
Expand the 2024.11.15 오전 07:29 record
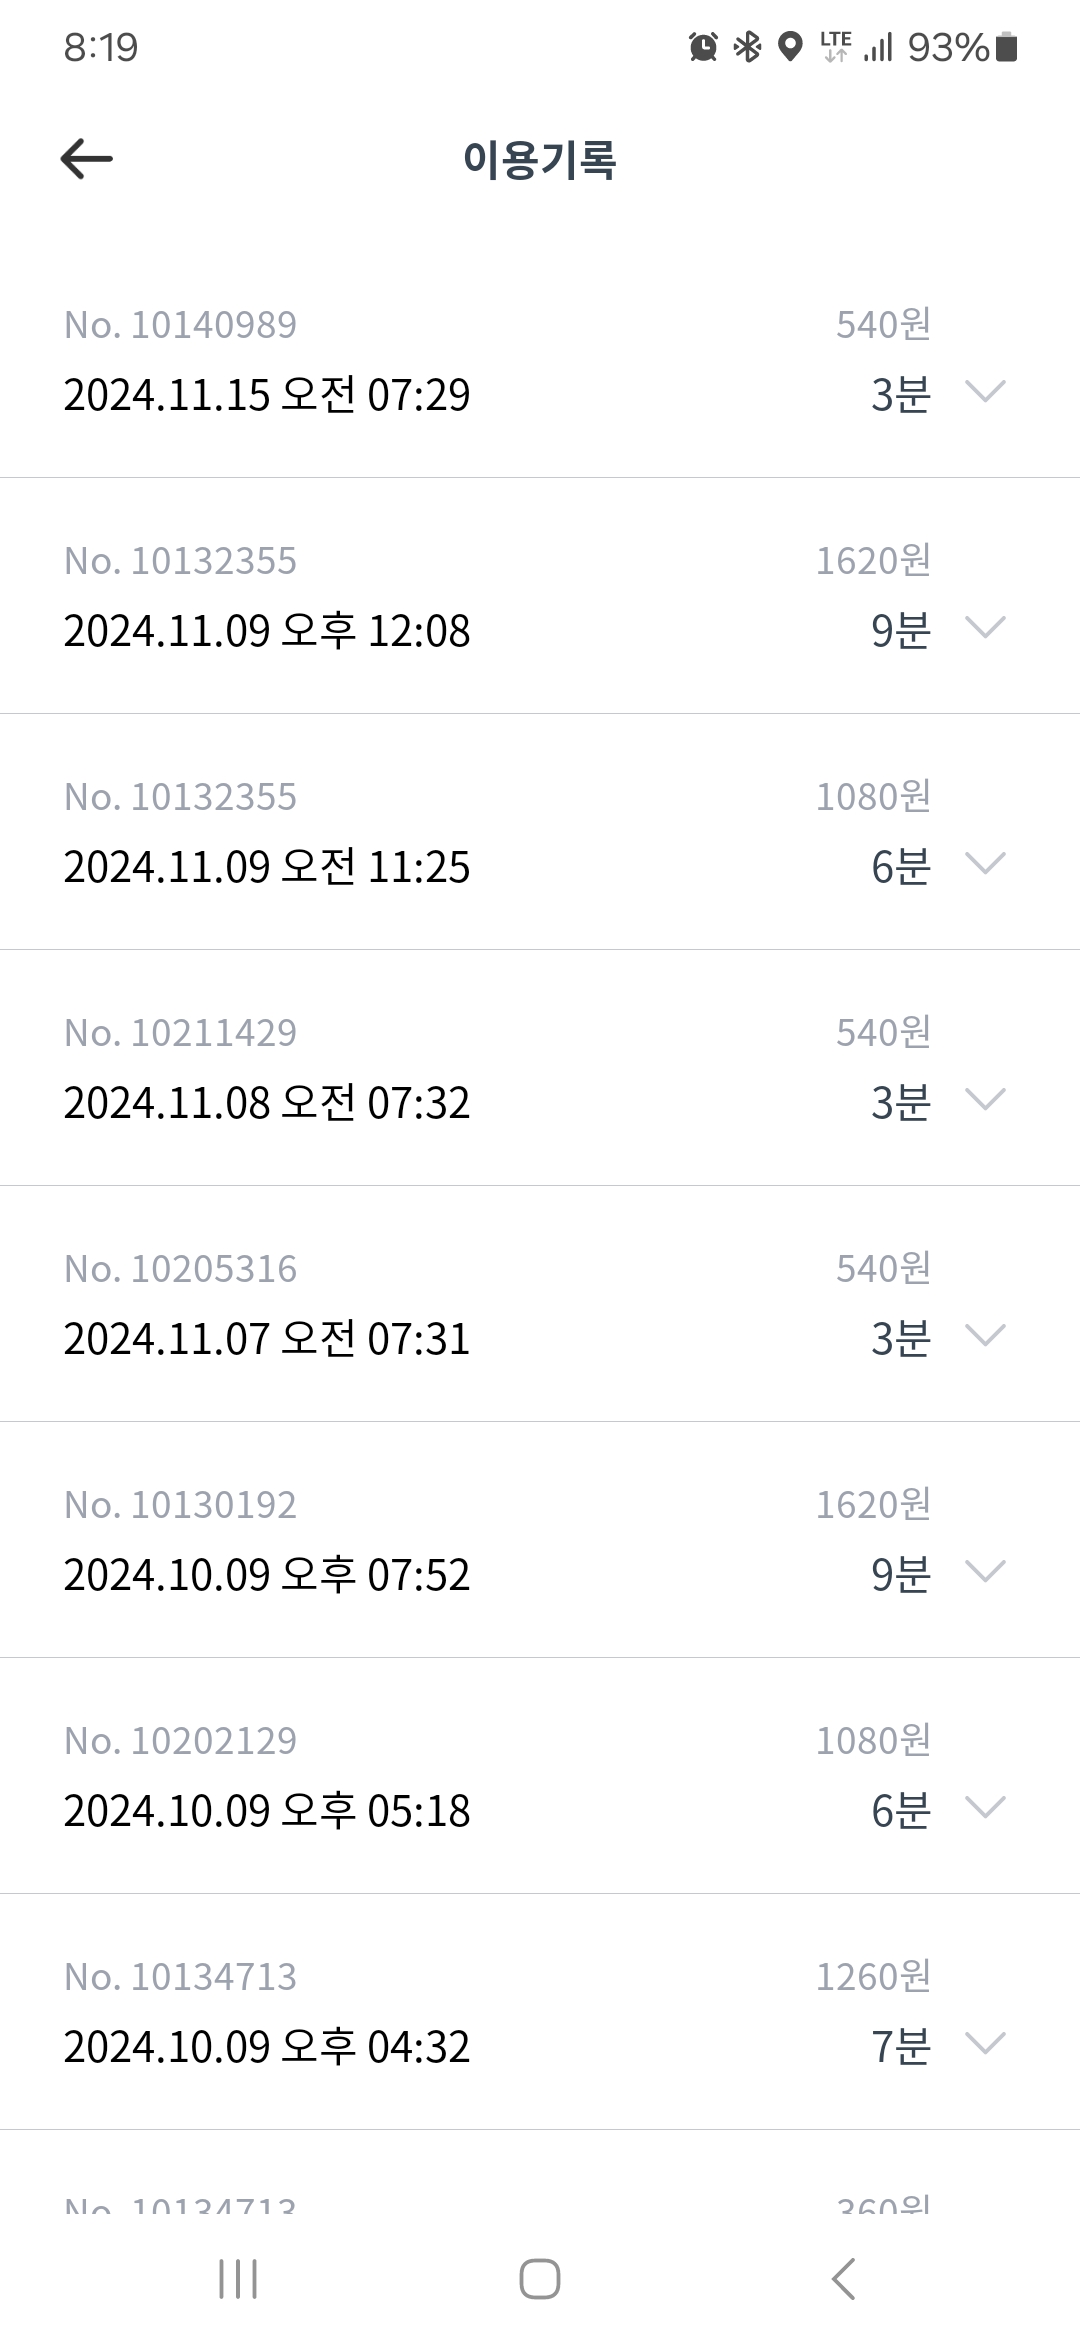coord(985,392)
